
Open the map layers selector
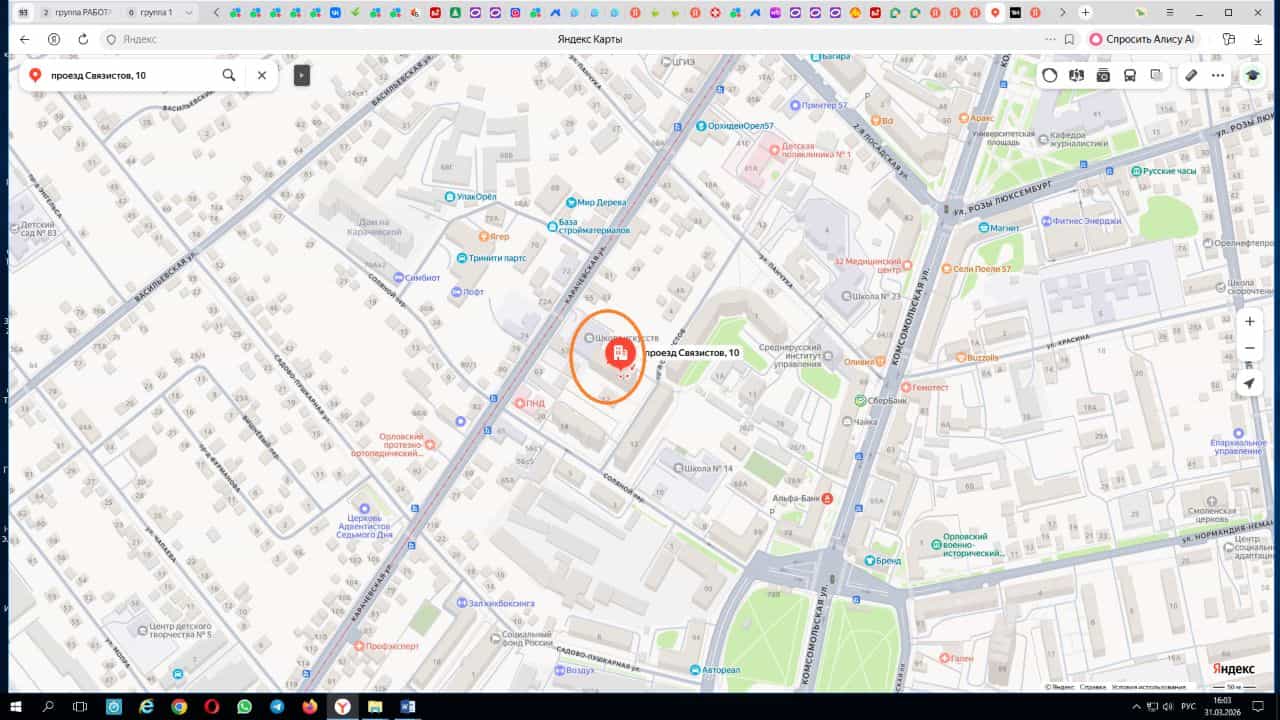pos(1157,75)
